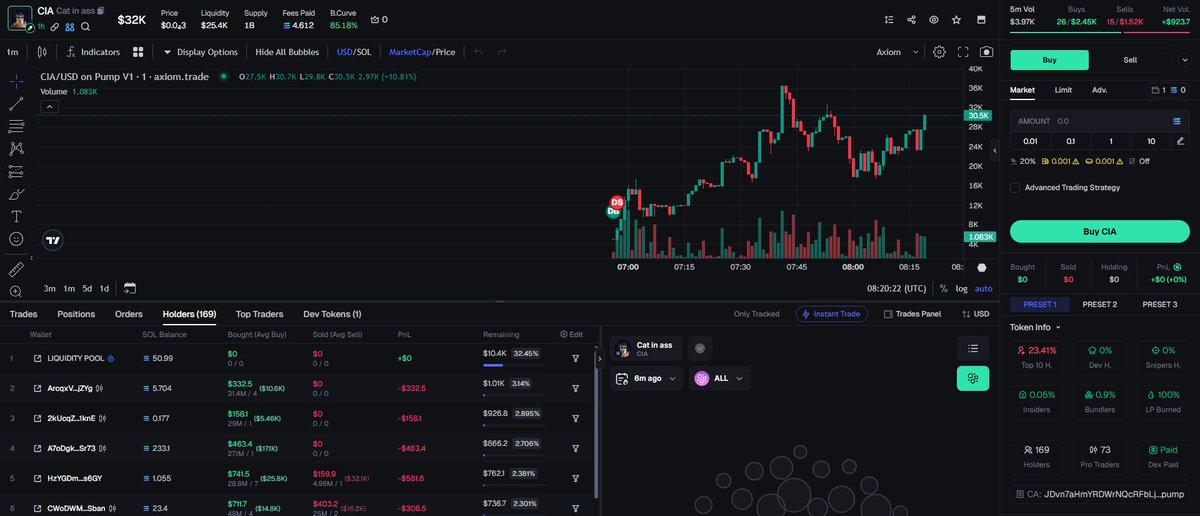The height and width of the screenshot is (516, 1200).
Task: Toggle auto scale on chart
Action: (984, 288)
